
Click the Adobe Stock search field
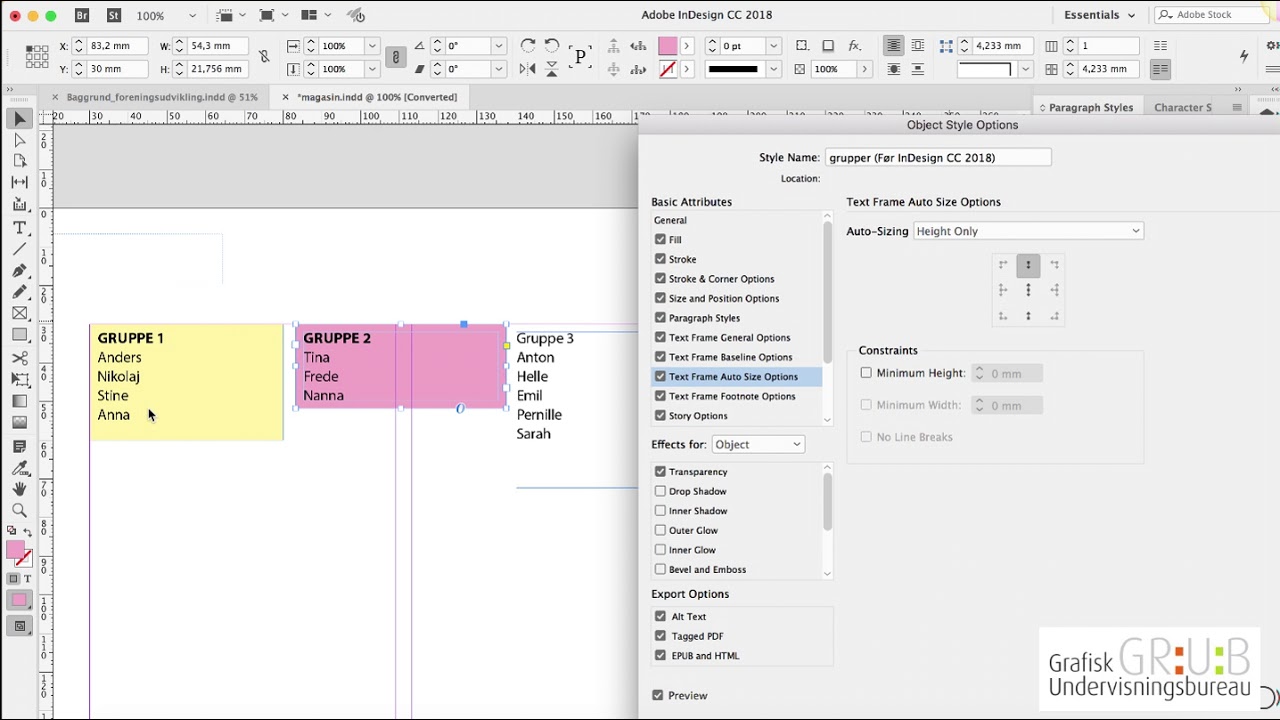click(x=1213, y=15)
